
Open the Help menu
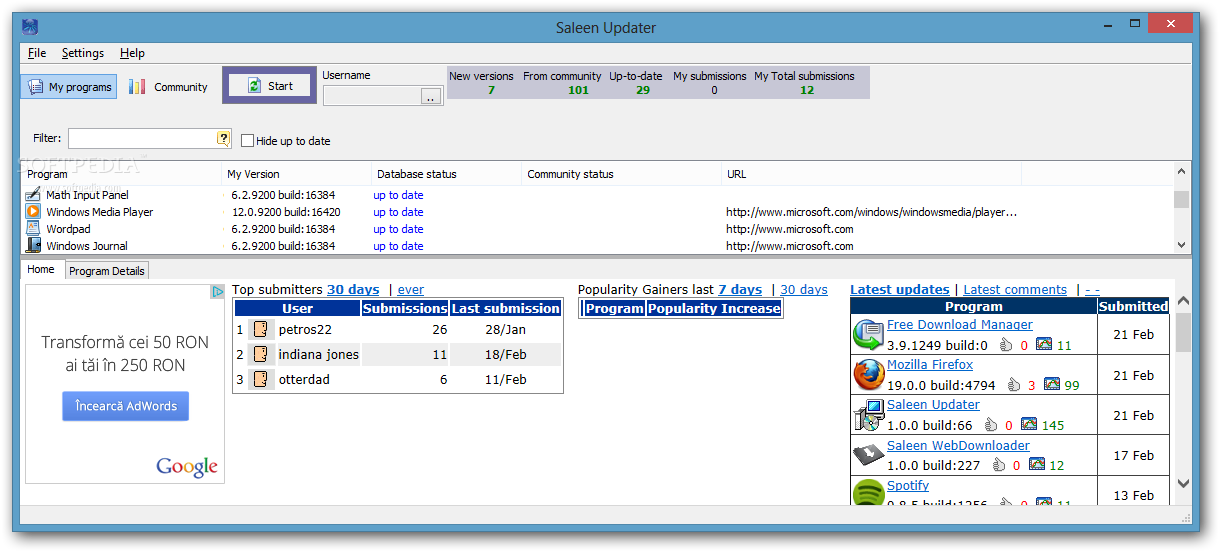[x=132, y=53]
